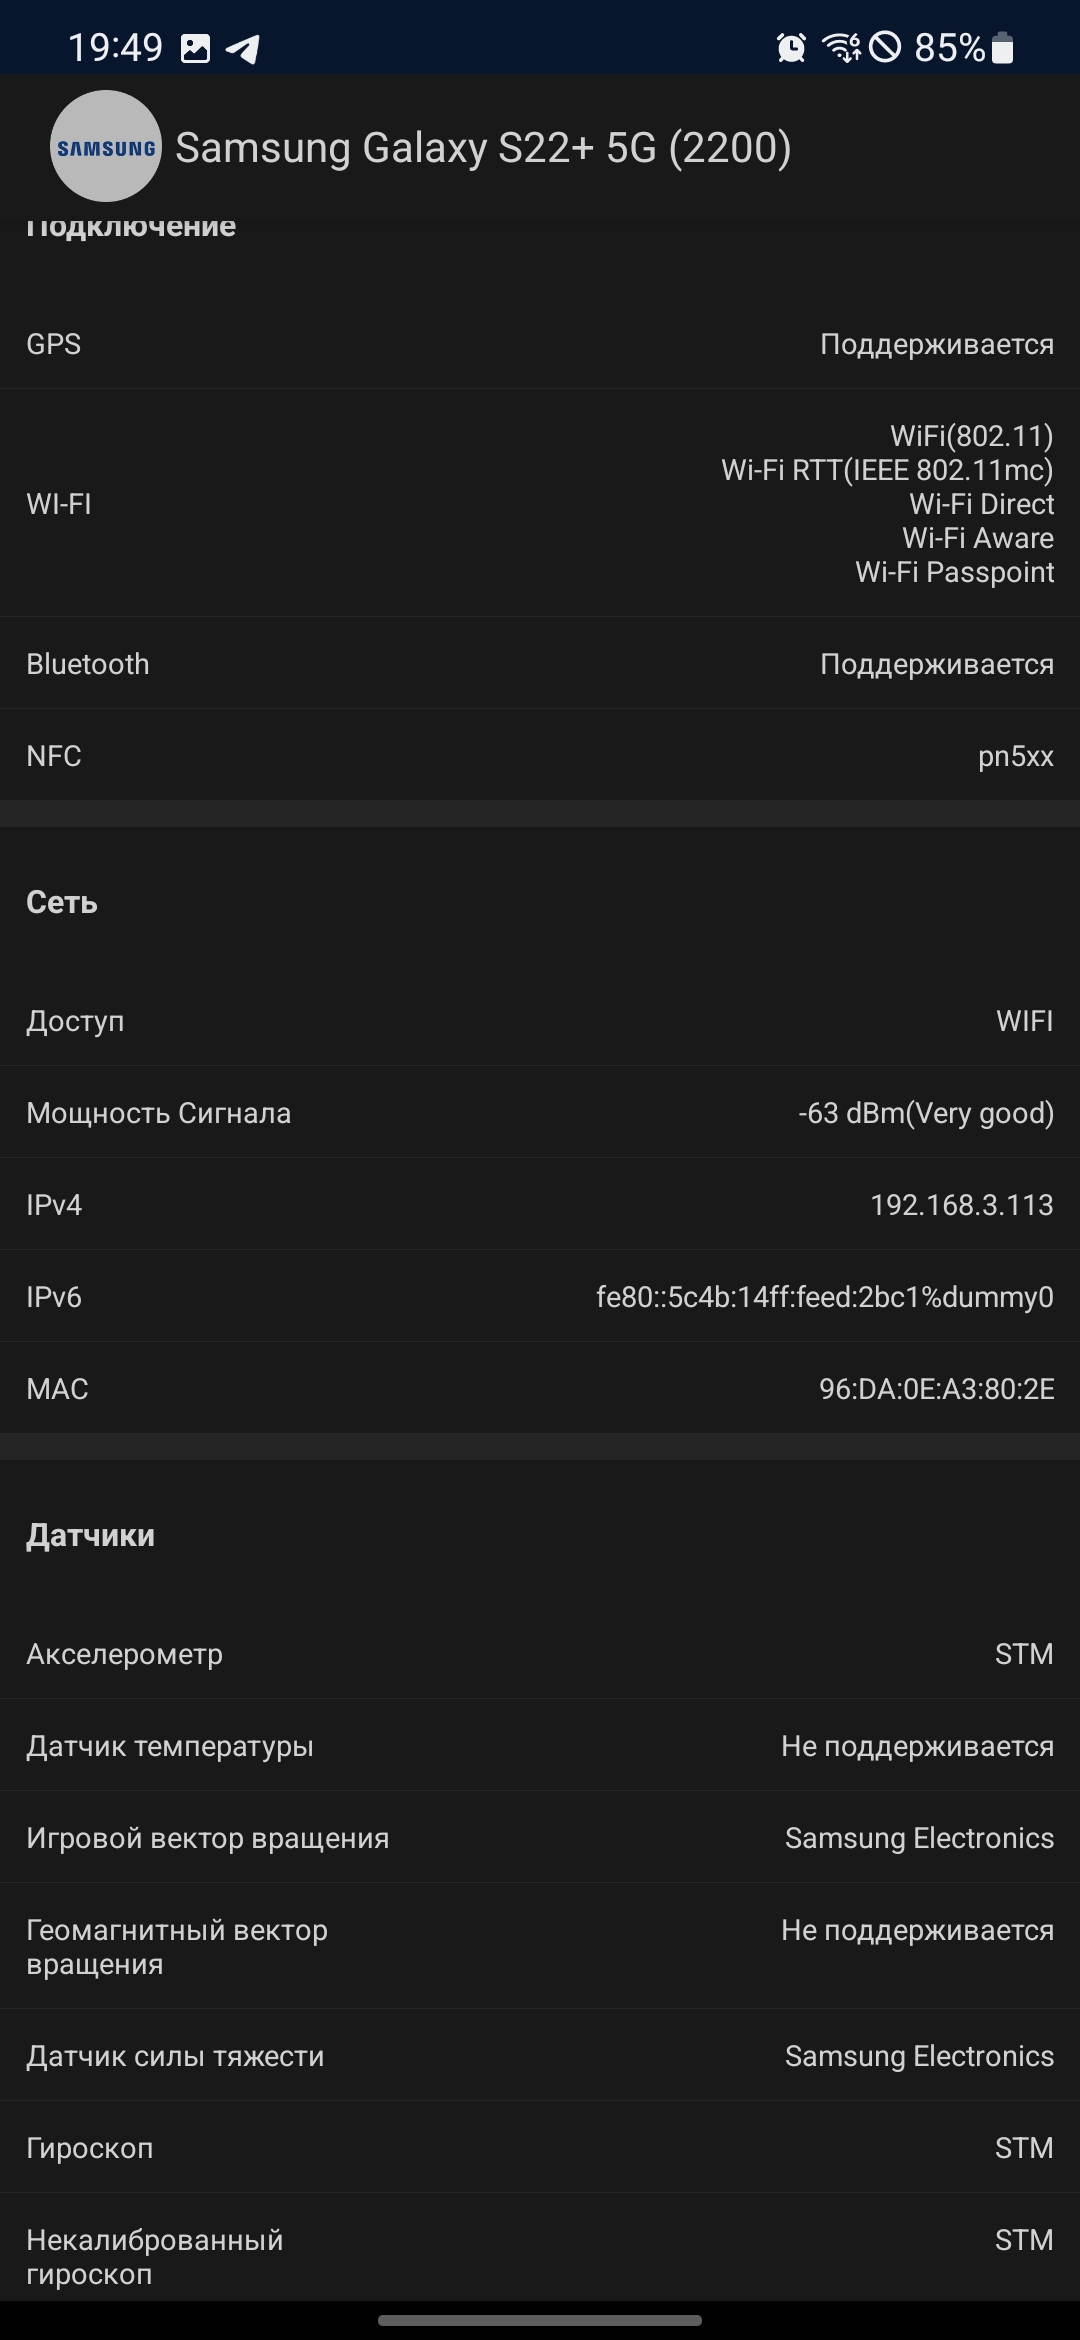Select the WI-FI capabilities row

(540, 504)
